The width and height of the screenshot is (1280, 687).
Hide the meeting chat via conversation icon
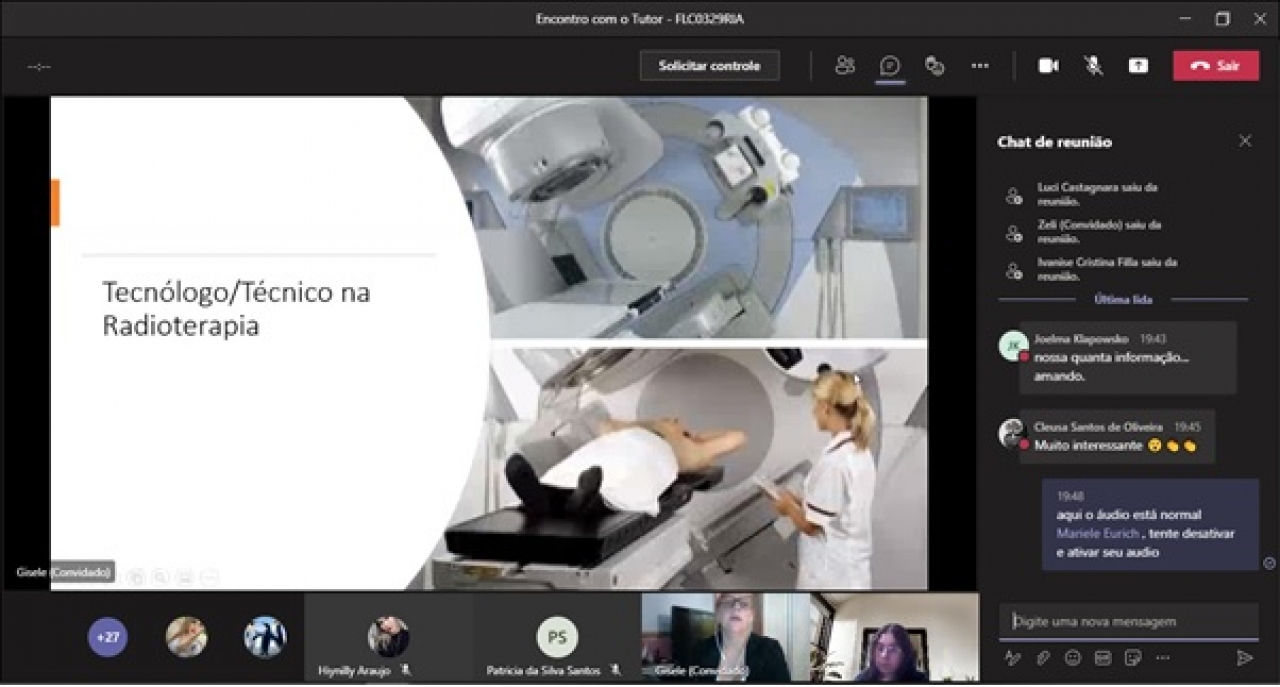point(889,66)
